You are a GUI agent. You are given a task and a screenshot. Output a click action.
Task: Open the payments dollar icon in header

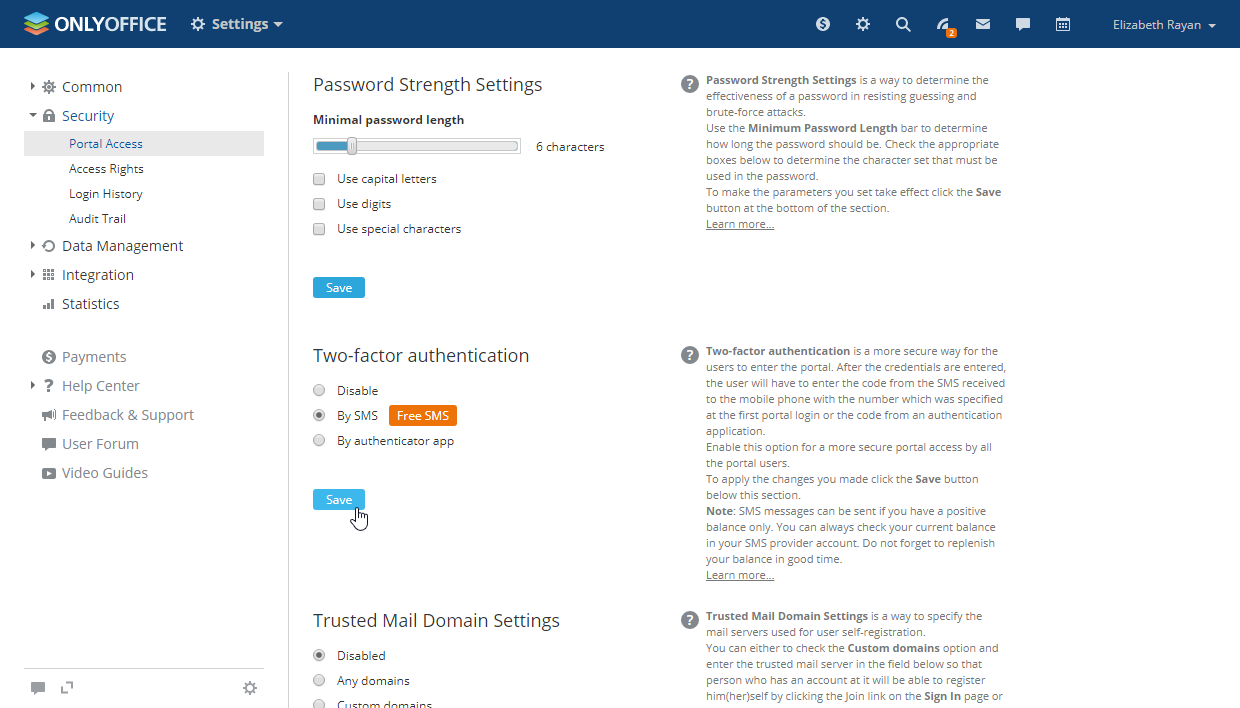[x=823, y=24]
